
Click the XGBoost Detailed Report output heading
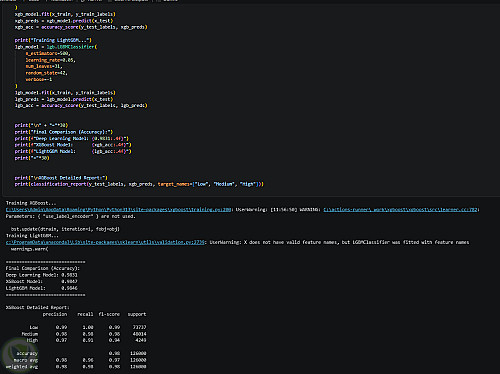(x=38, y=307)
